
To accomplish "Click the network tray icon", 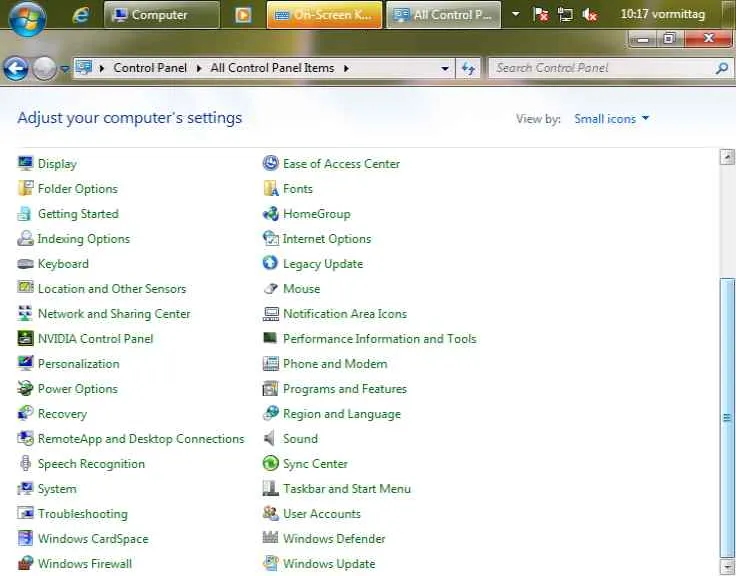I will pos(565,15).
